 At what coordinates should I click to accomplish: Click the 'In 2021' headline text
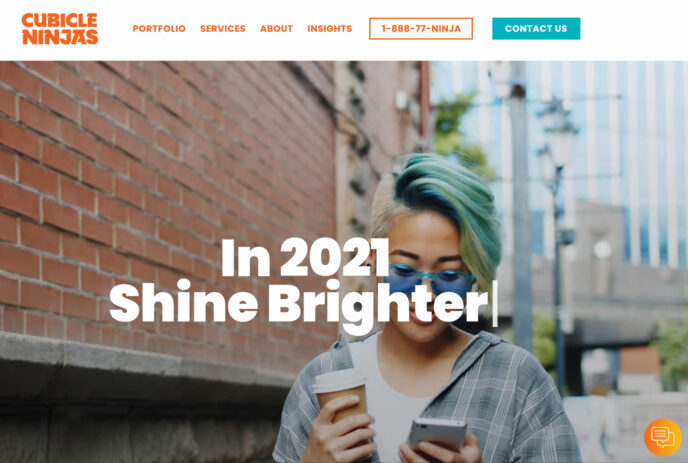pyautogui.click(x=305, y=258)
